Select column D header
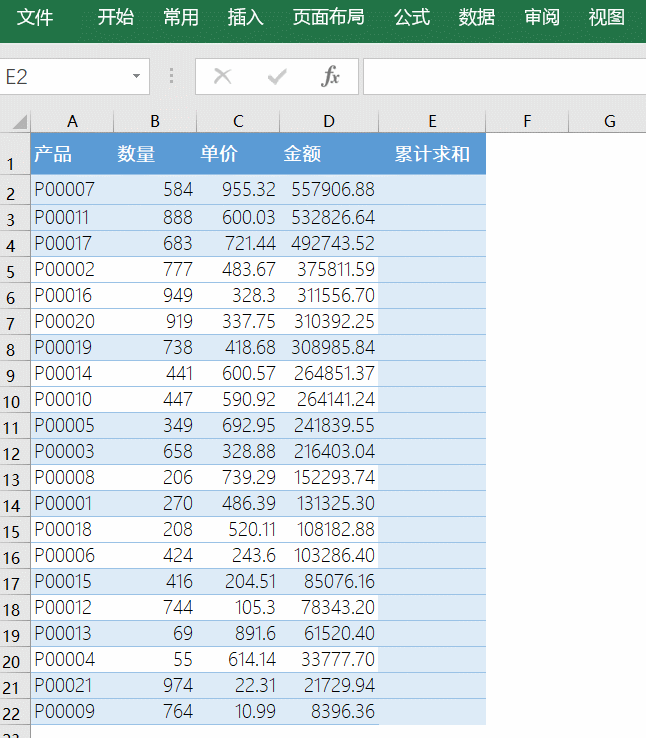The image size is (646, 738). click(329, 121)
